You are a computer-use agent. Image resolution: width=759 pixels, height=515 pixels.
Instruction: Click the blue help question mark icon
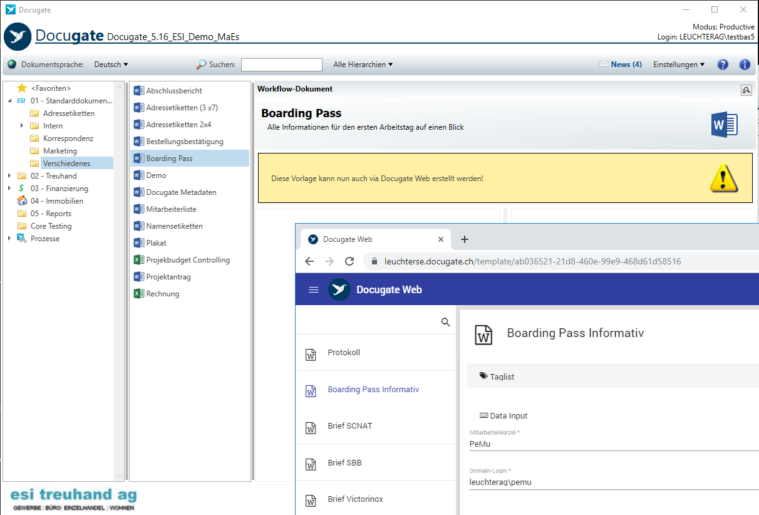(722, 64)
